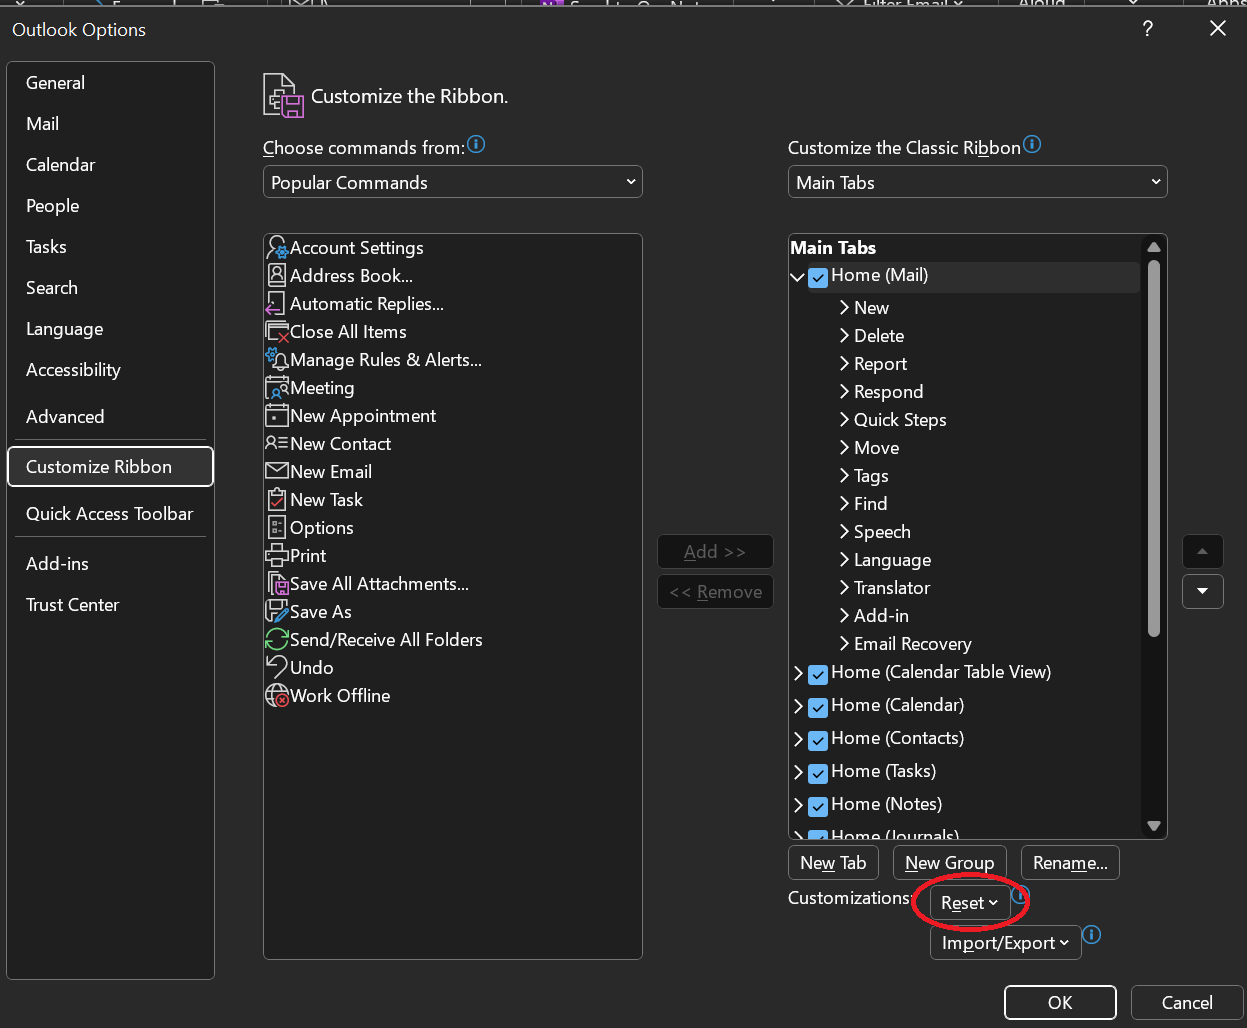
Task: Click info icon beside Choose commands from
Action: pos(477,144)
